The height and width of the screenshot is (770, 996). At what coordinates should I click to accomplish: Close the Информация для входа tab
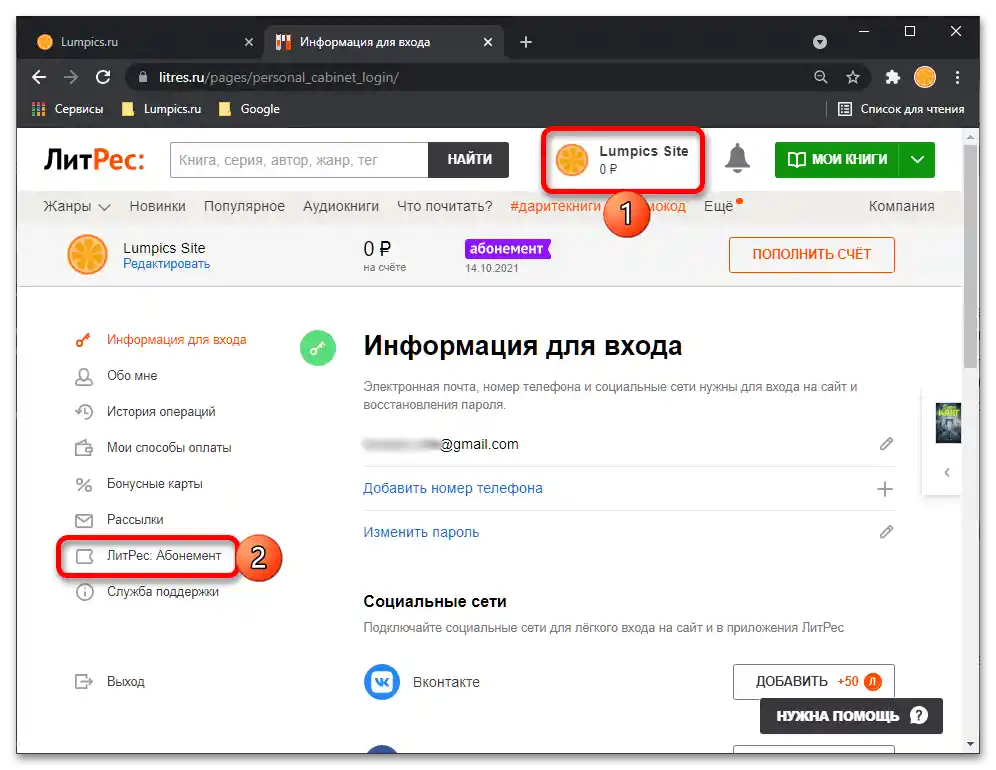488,42
